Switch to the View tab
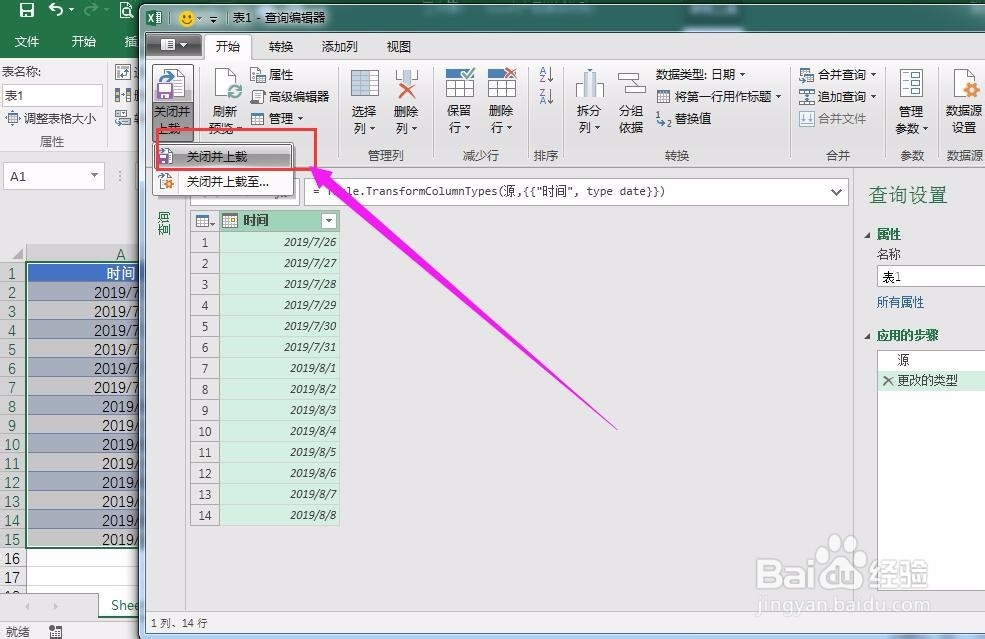The width and height of the screenshot is (985, 639). click(x=398, y=46)
